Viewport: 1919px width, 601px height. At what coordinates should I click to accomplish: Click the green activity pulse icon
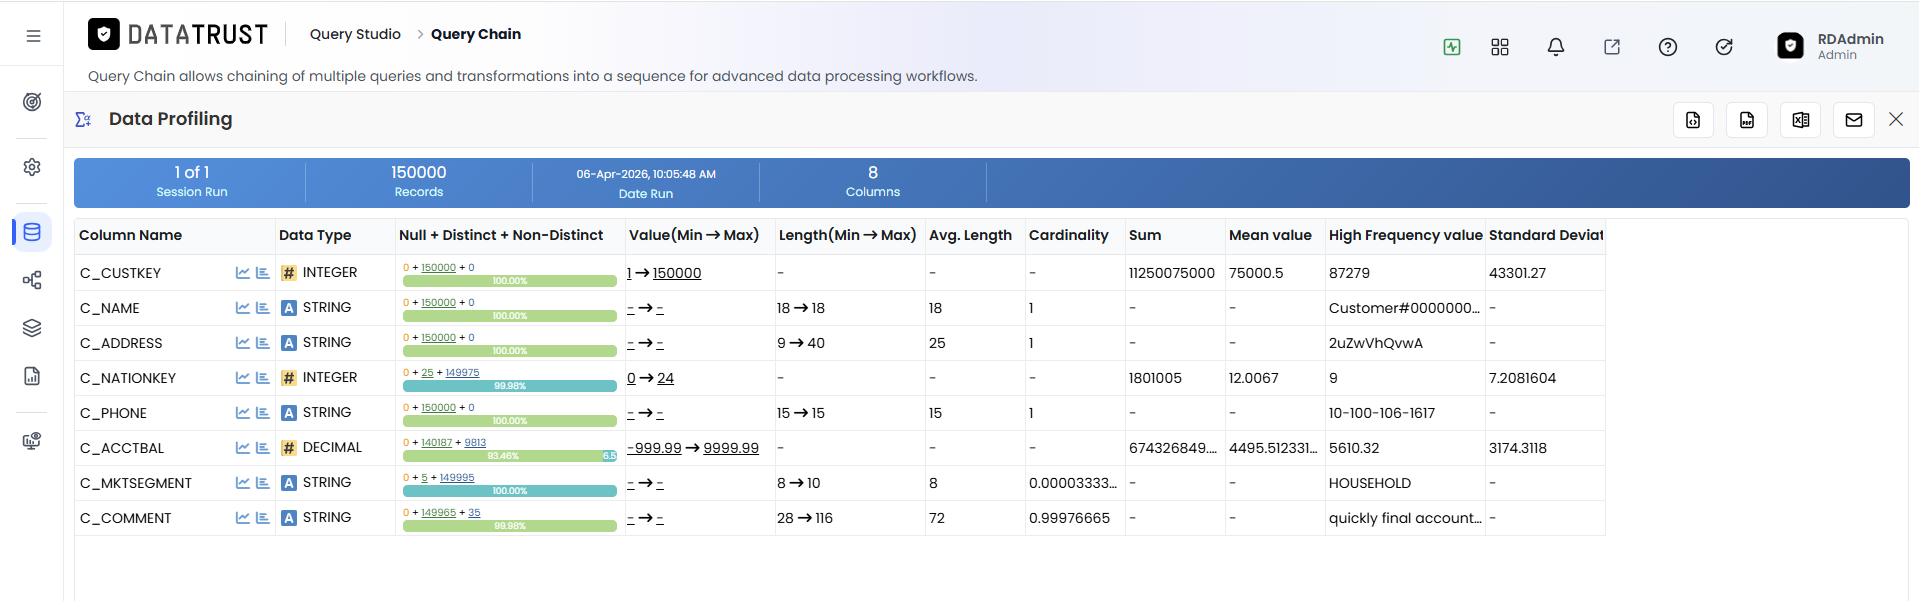click(x=1452, y=47)
